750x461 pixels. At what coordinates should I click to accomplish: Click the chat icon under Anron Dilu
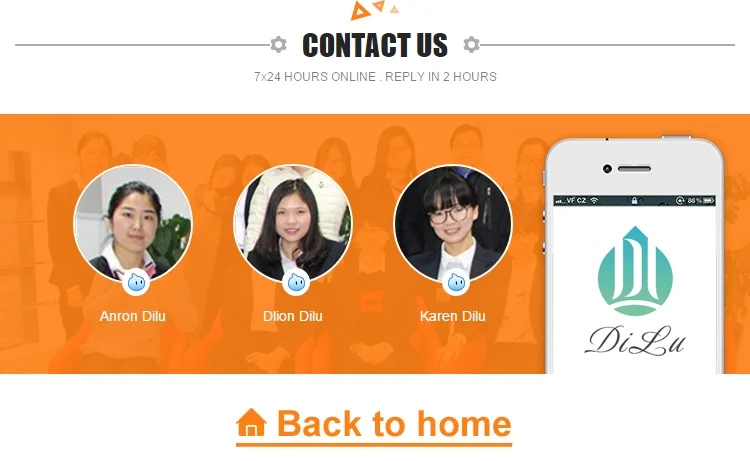pyautogui.click(x=136, y=283)
